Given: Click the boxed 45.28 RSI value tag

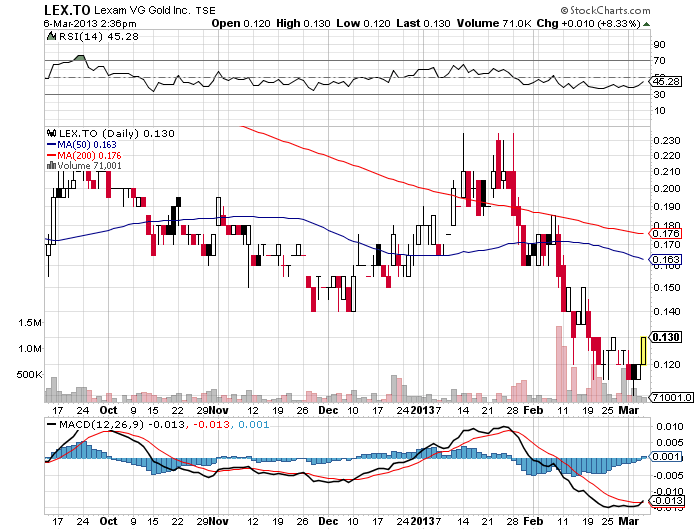Looking at the screenshot, I should [x=665, y=81].
